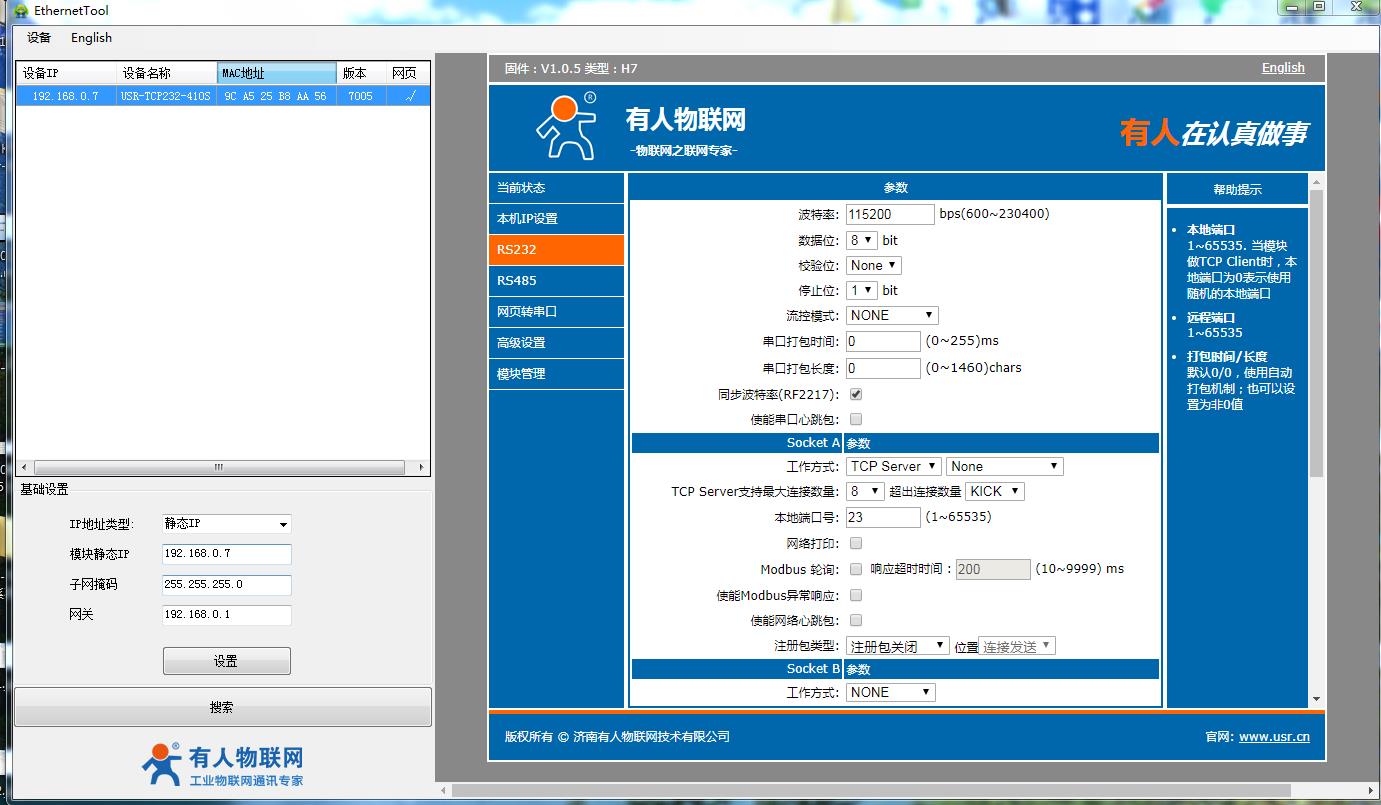Click device list scroll left arrow
This screenshot has width=1381, height=805.
pyautogui.click(x=26, y=467)
